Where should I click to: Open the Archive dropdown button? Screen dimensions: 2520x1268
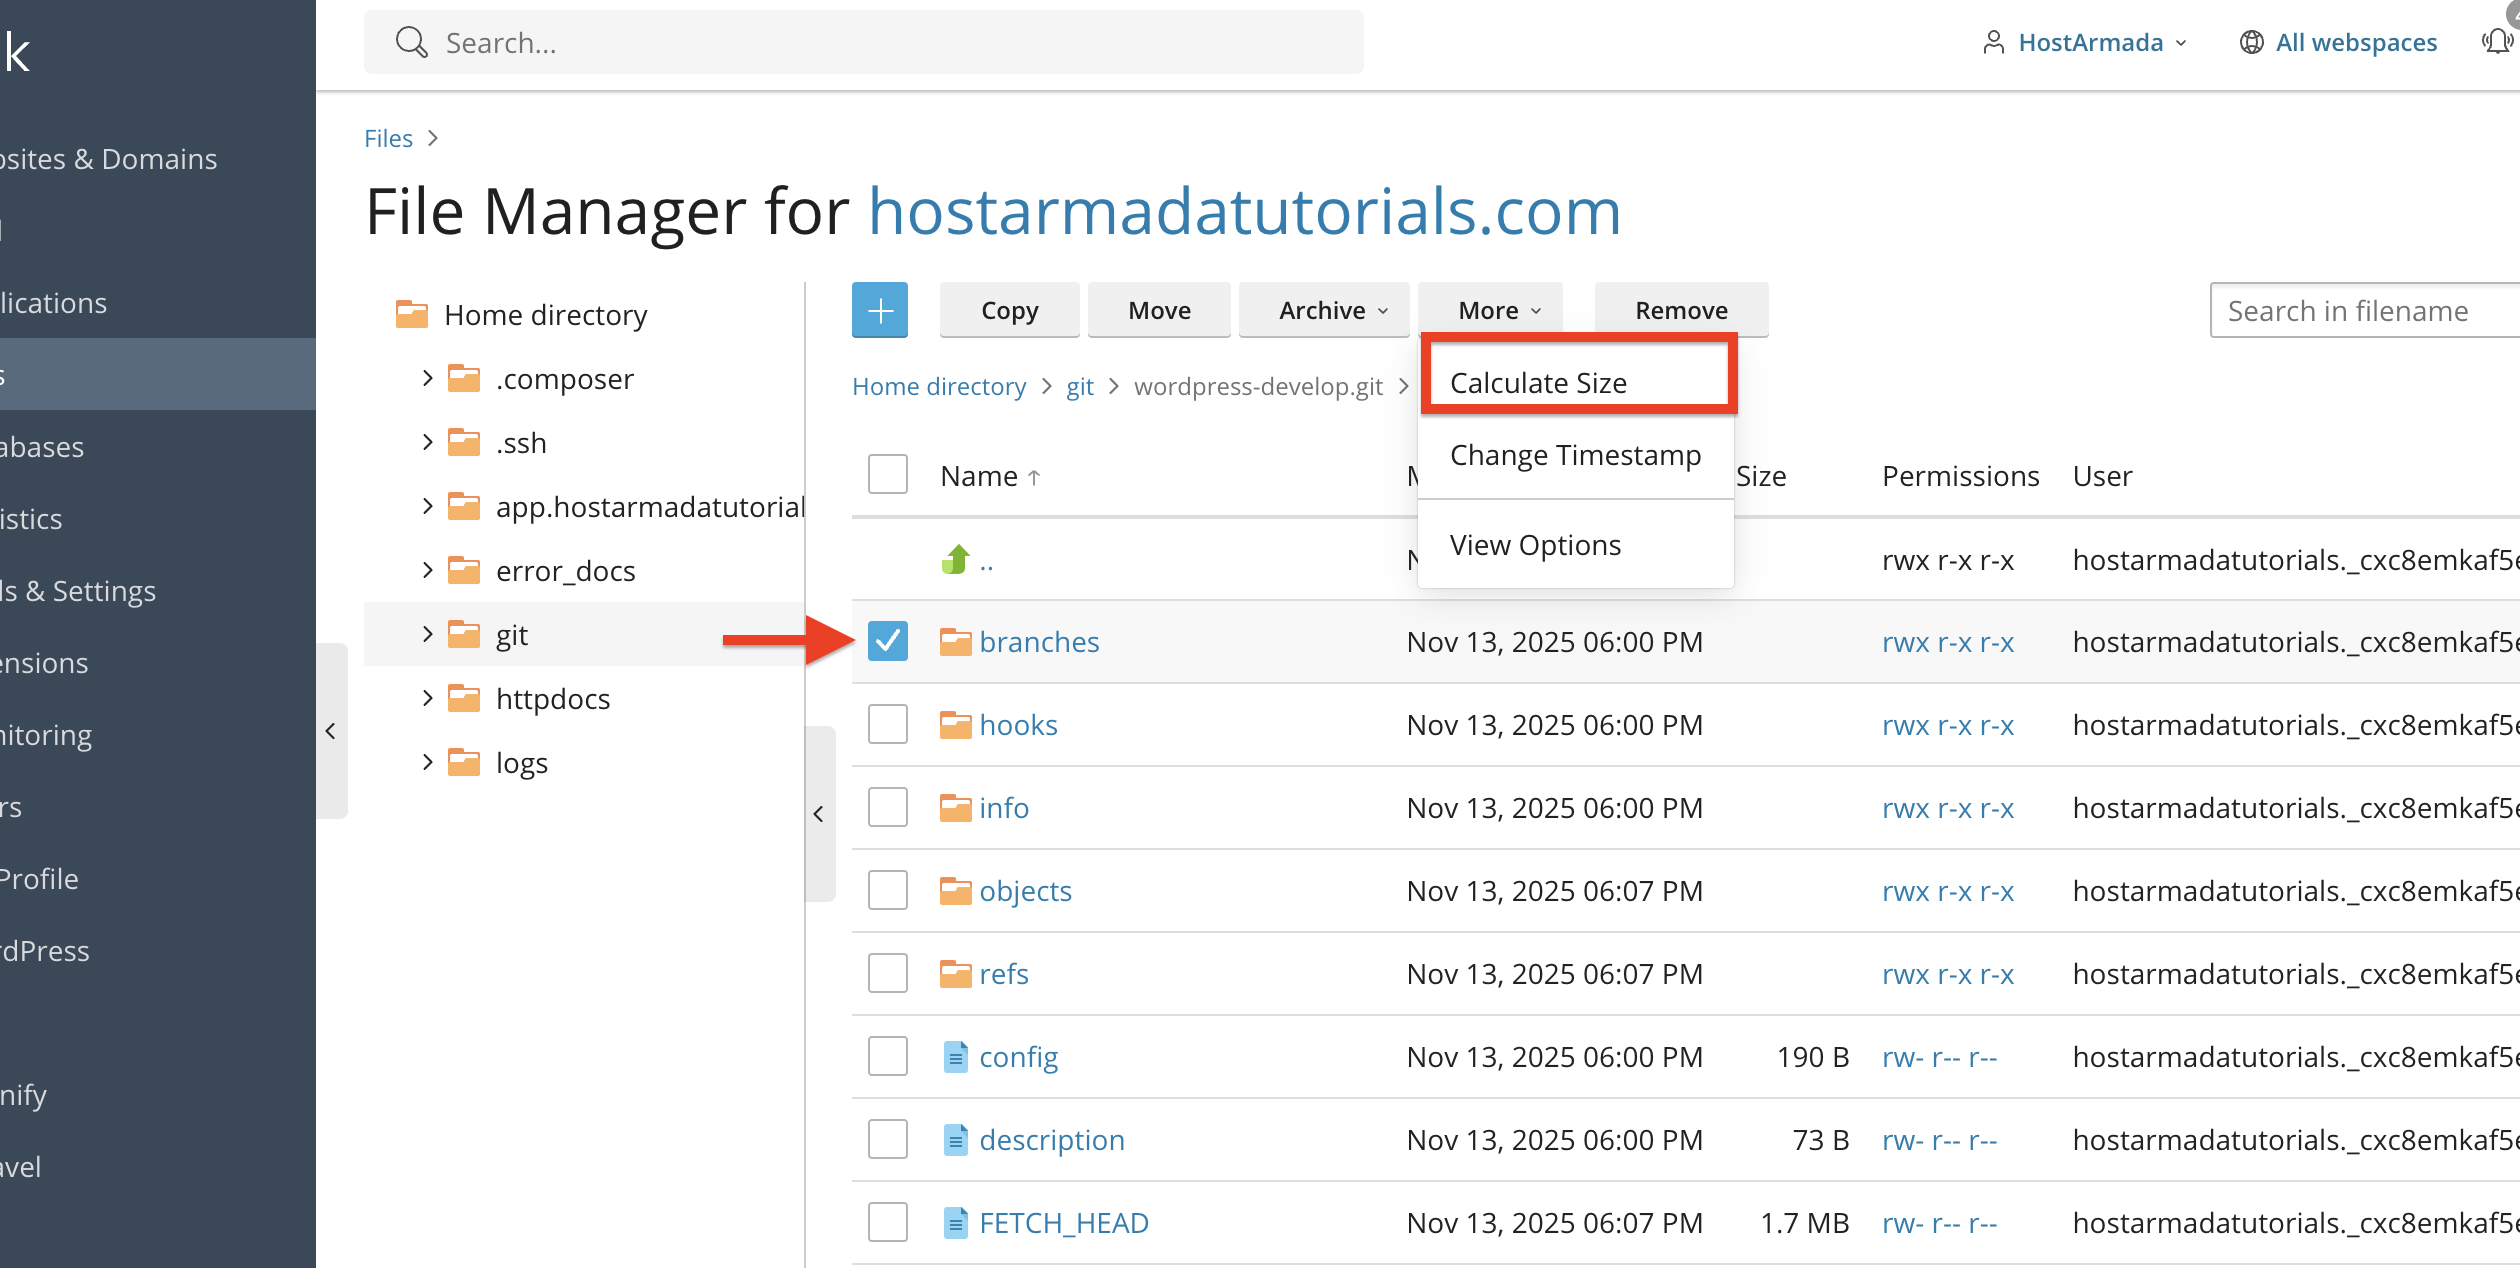click(x=1324, y=310)
